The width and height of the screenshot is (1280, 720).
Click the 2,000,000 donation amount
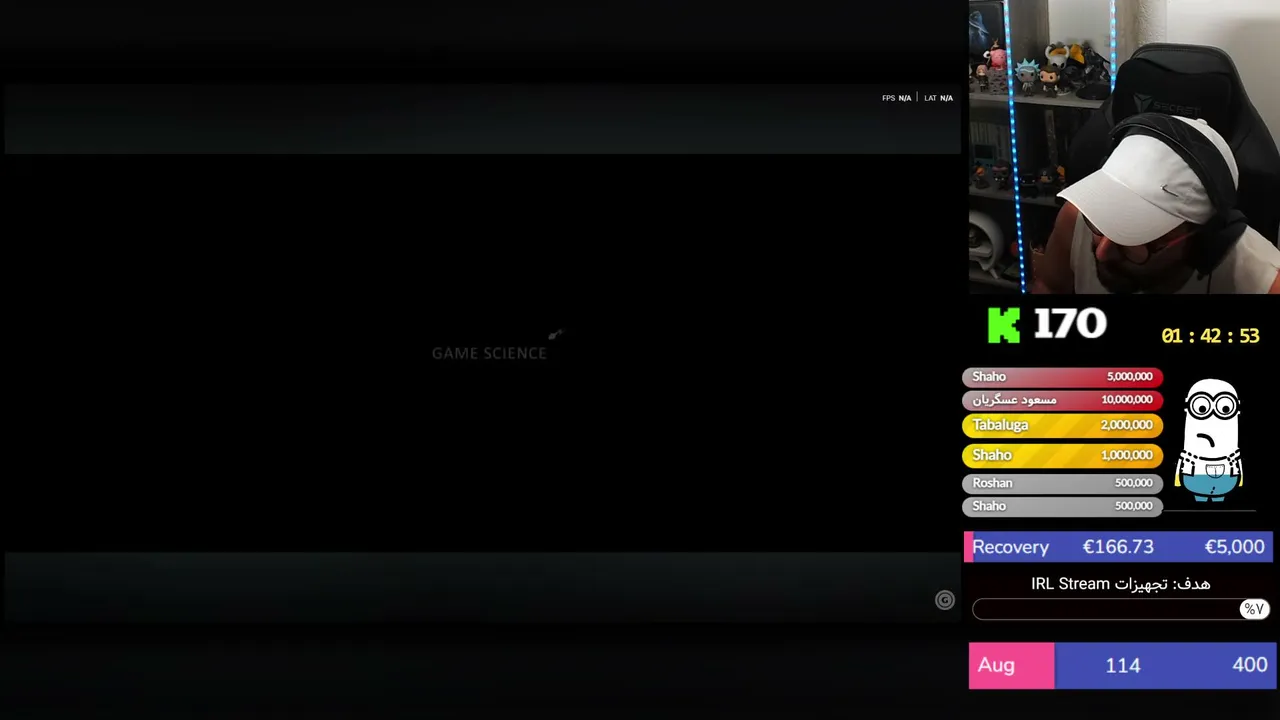(1126, 425)
